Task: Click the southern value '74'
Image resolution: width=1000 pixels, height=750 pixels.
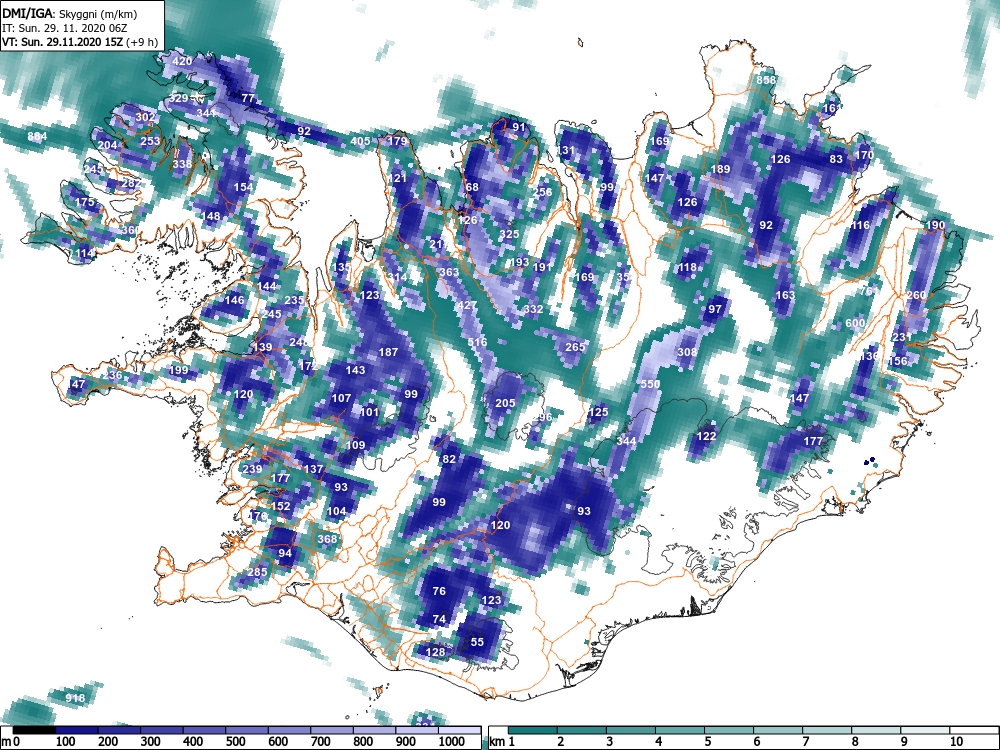Action: pyautogui.click(x=439, y=619)
